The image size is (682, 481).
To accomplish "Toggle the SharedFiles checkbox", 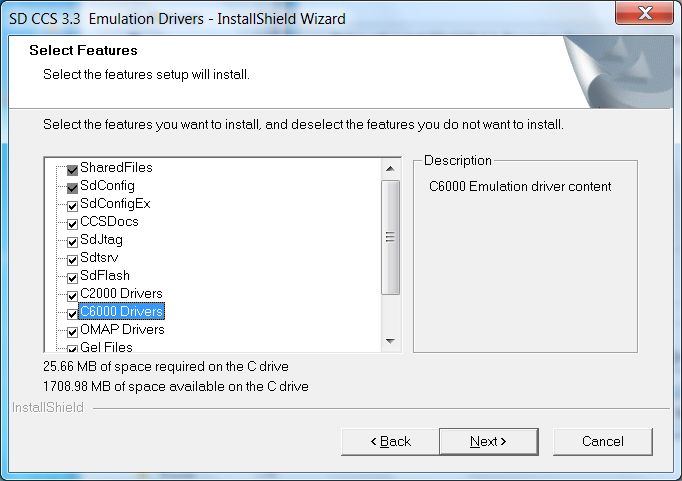I will tap(72, 170).
